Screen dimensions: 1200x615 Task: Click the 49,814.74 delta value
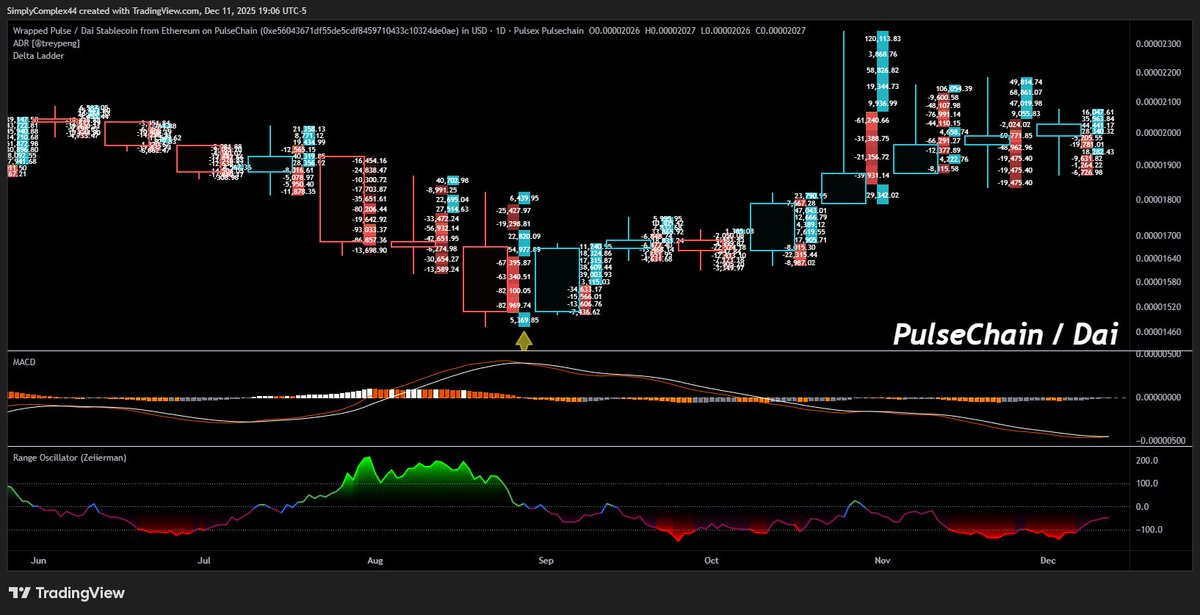[1026, 82]
